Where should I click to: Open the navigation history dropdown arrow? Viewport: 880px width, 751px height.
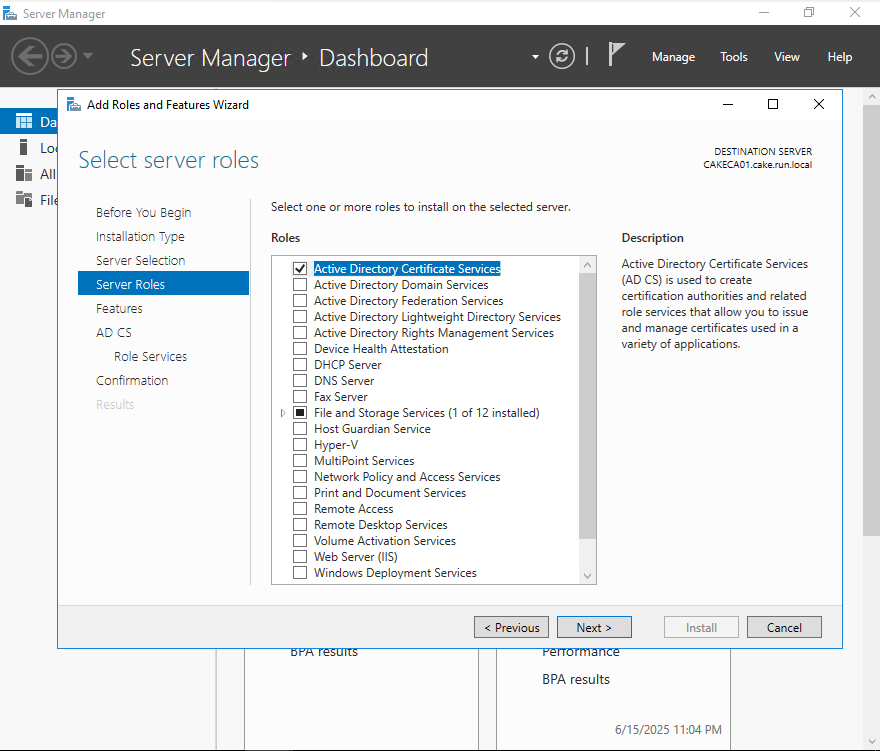[x=88, y=56]
